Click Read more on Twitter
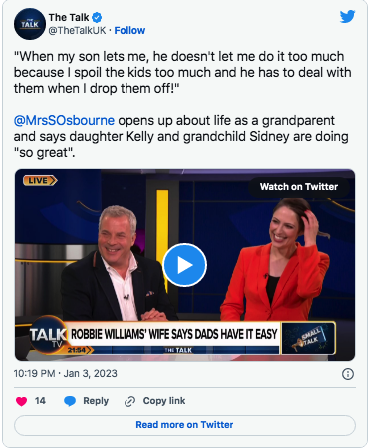This screenshot has height=448, width=369. [185, 425]
